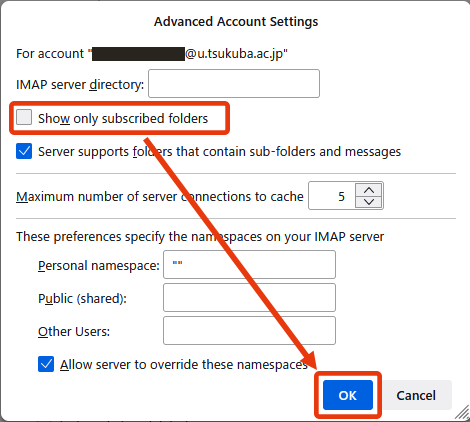The height and width of the screenshot is (422, 470).
Task: Click the maximum connections number box
Action: pos(332,196)
